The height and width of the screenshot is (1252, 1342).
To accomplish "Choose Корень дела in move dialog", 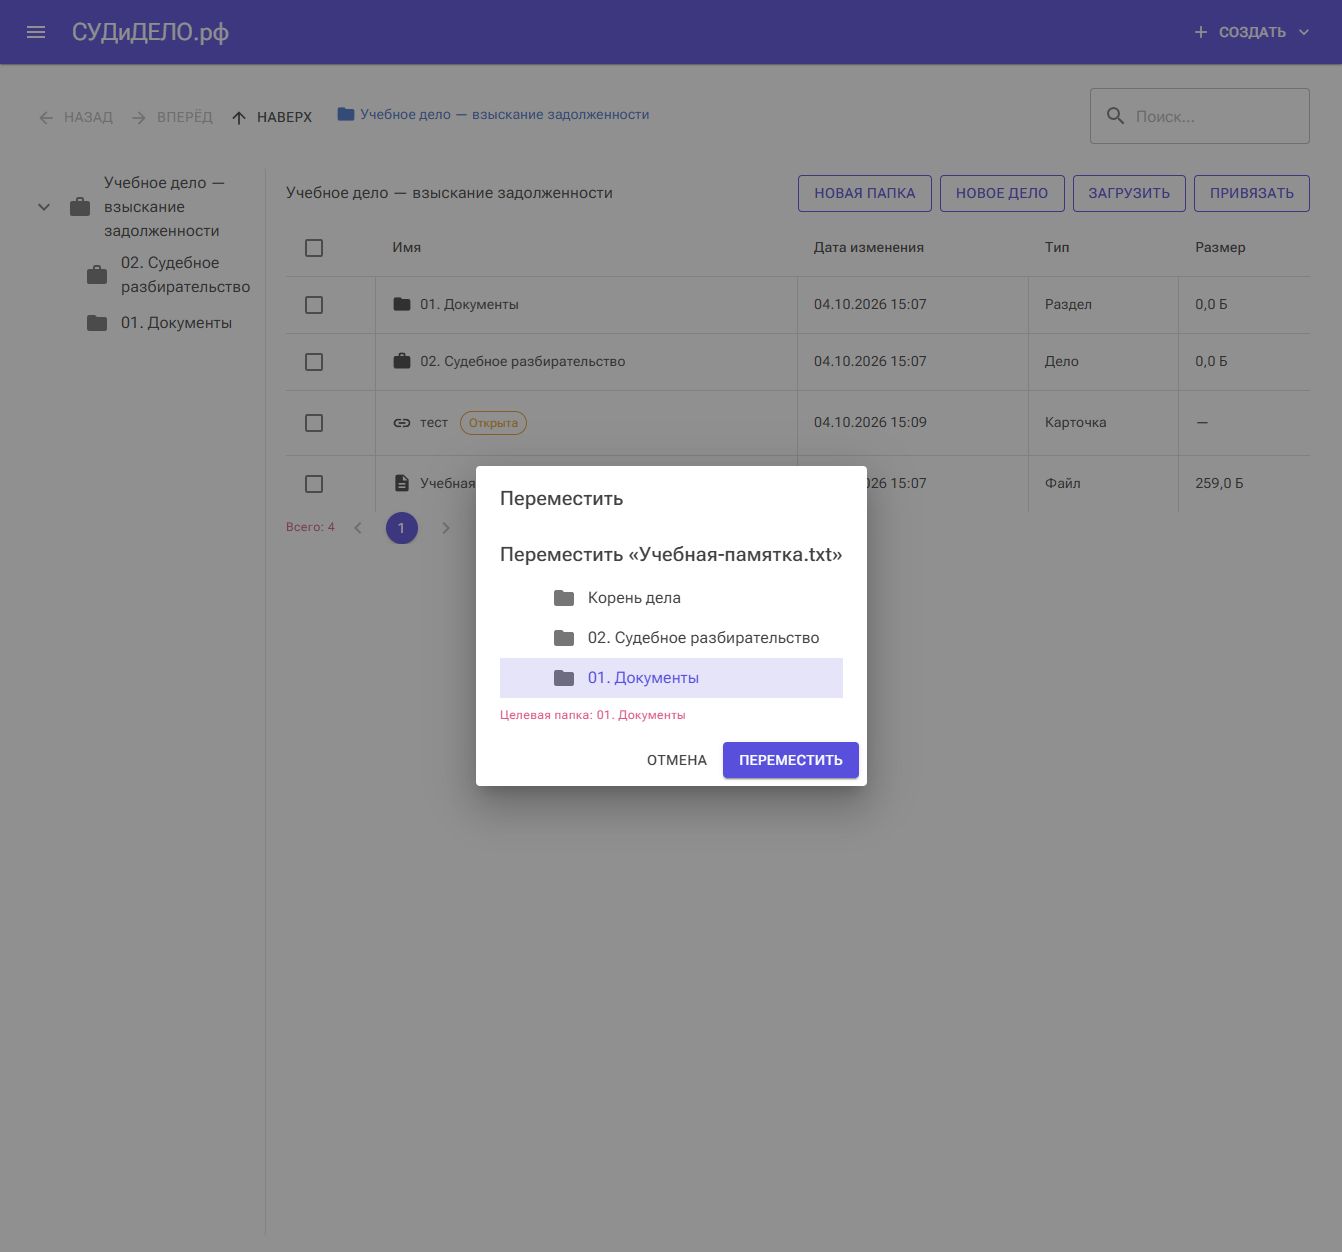I will pyautogui.click(x=671, y=598).
